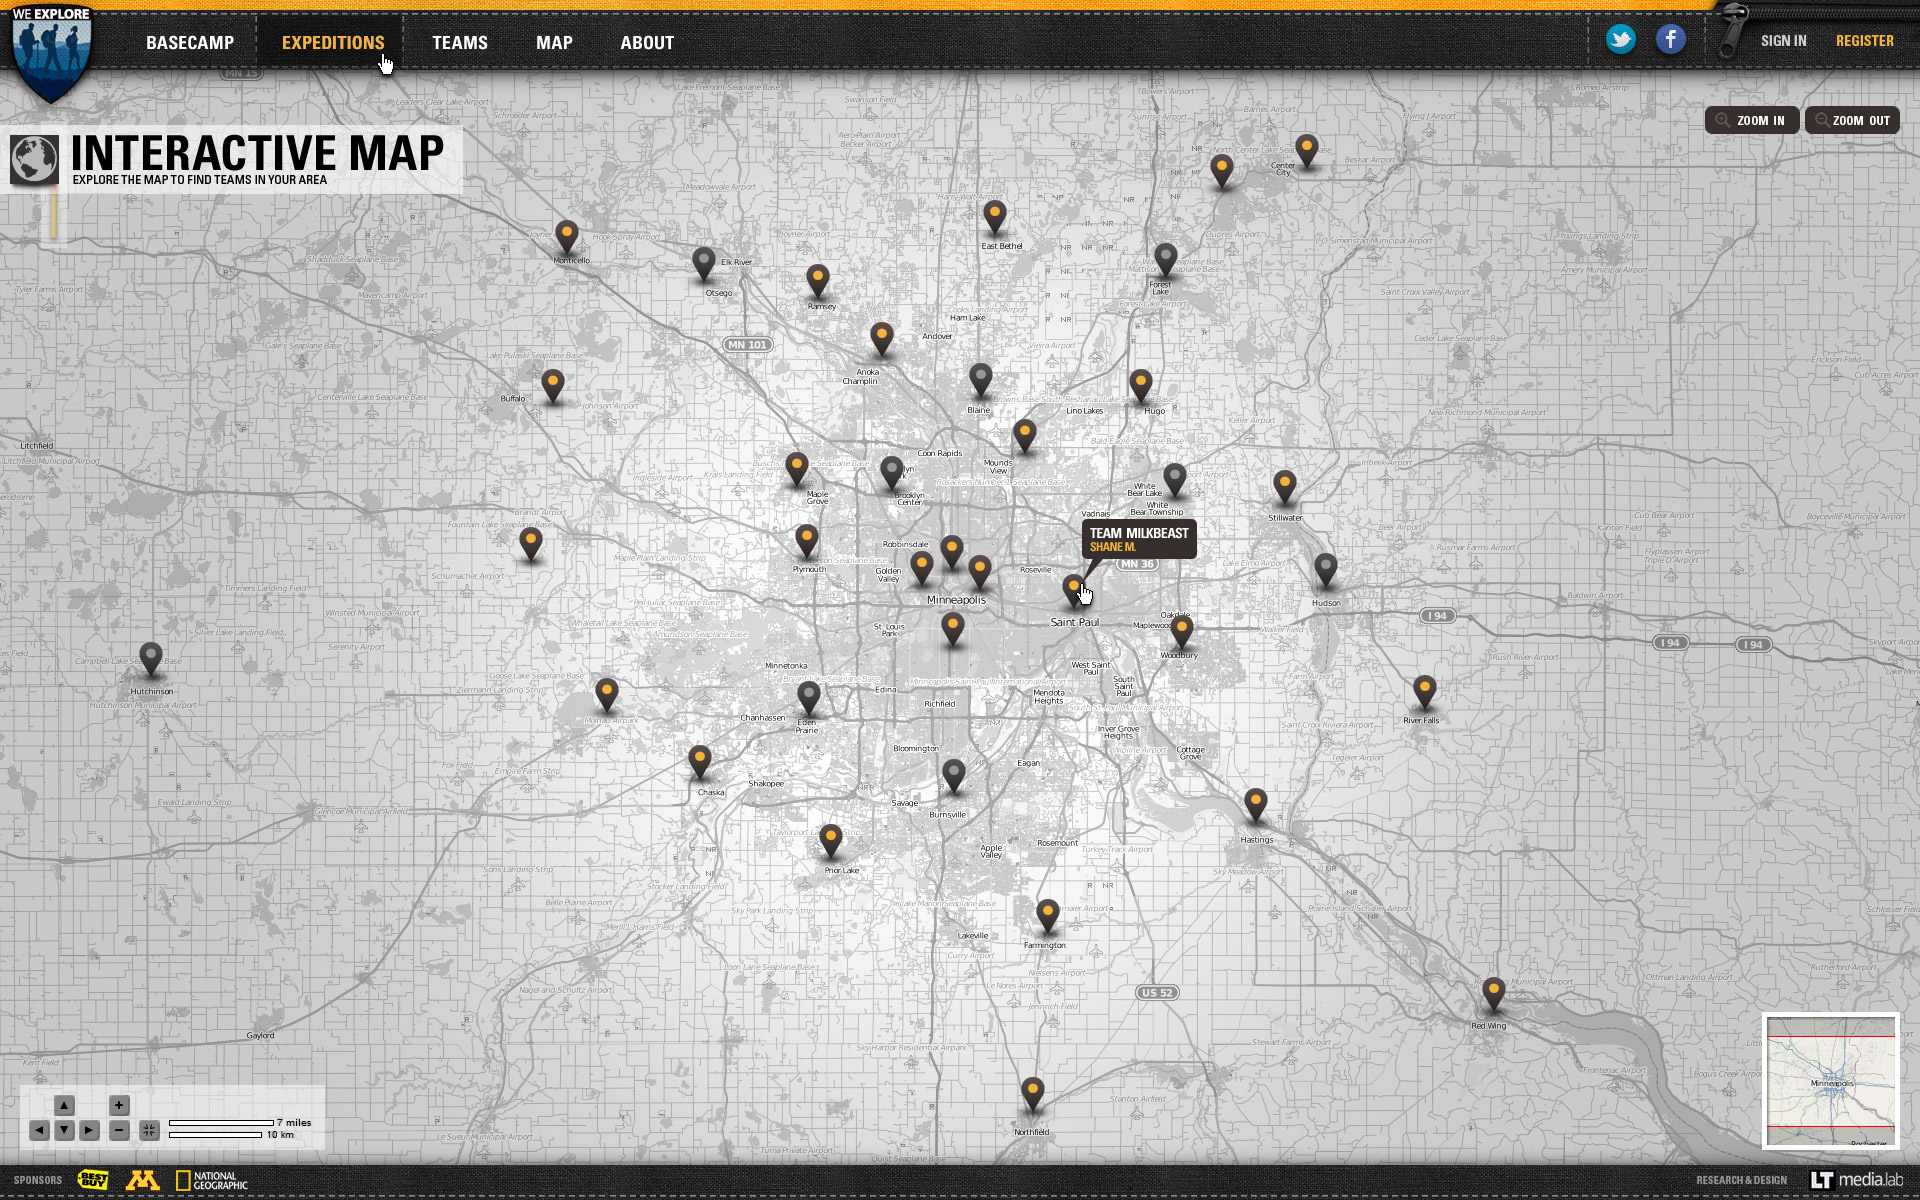
Task: Open the Basecamp menu item
Action: (190, 43)
